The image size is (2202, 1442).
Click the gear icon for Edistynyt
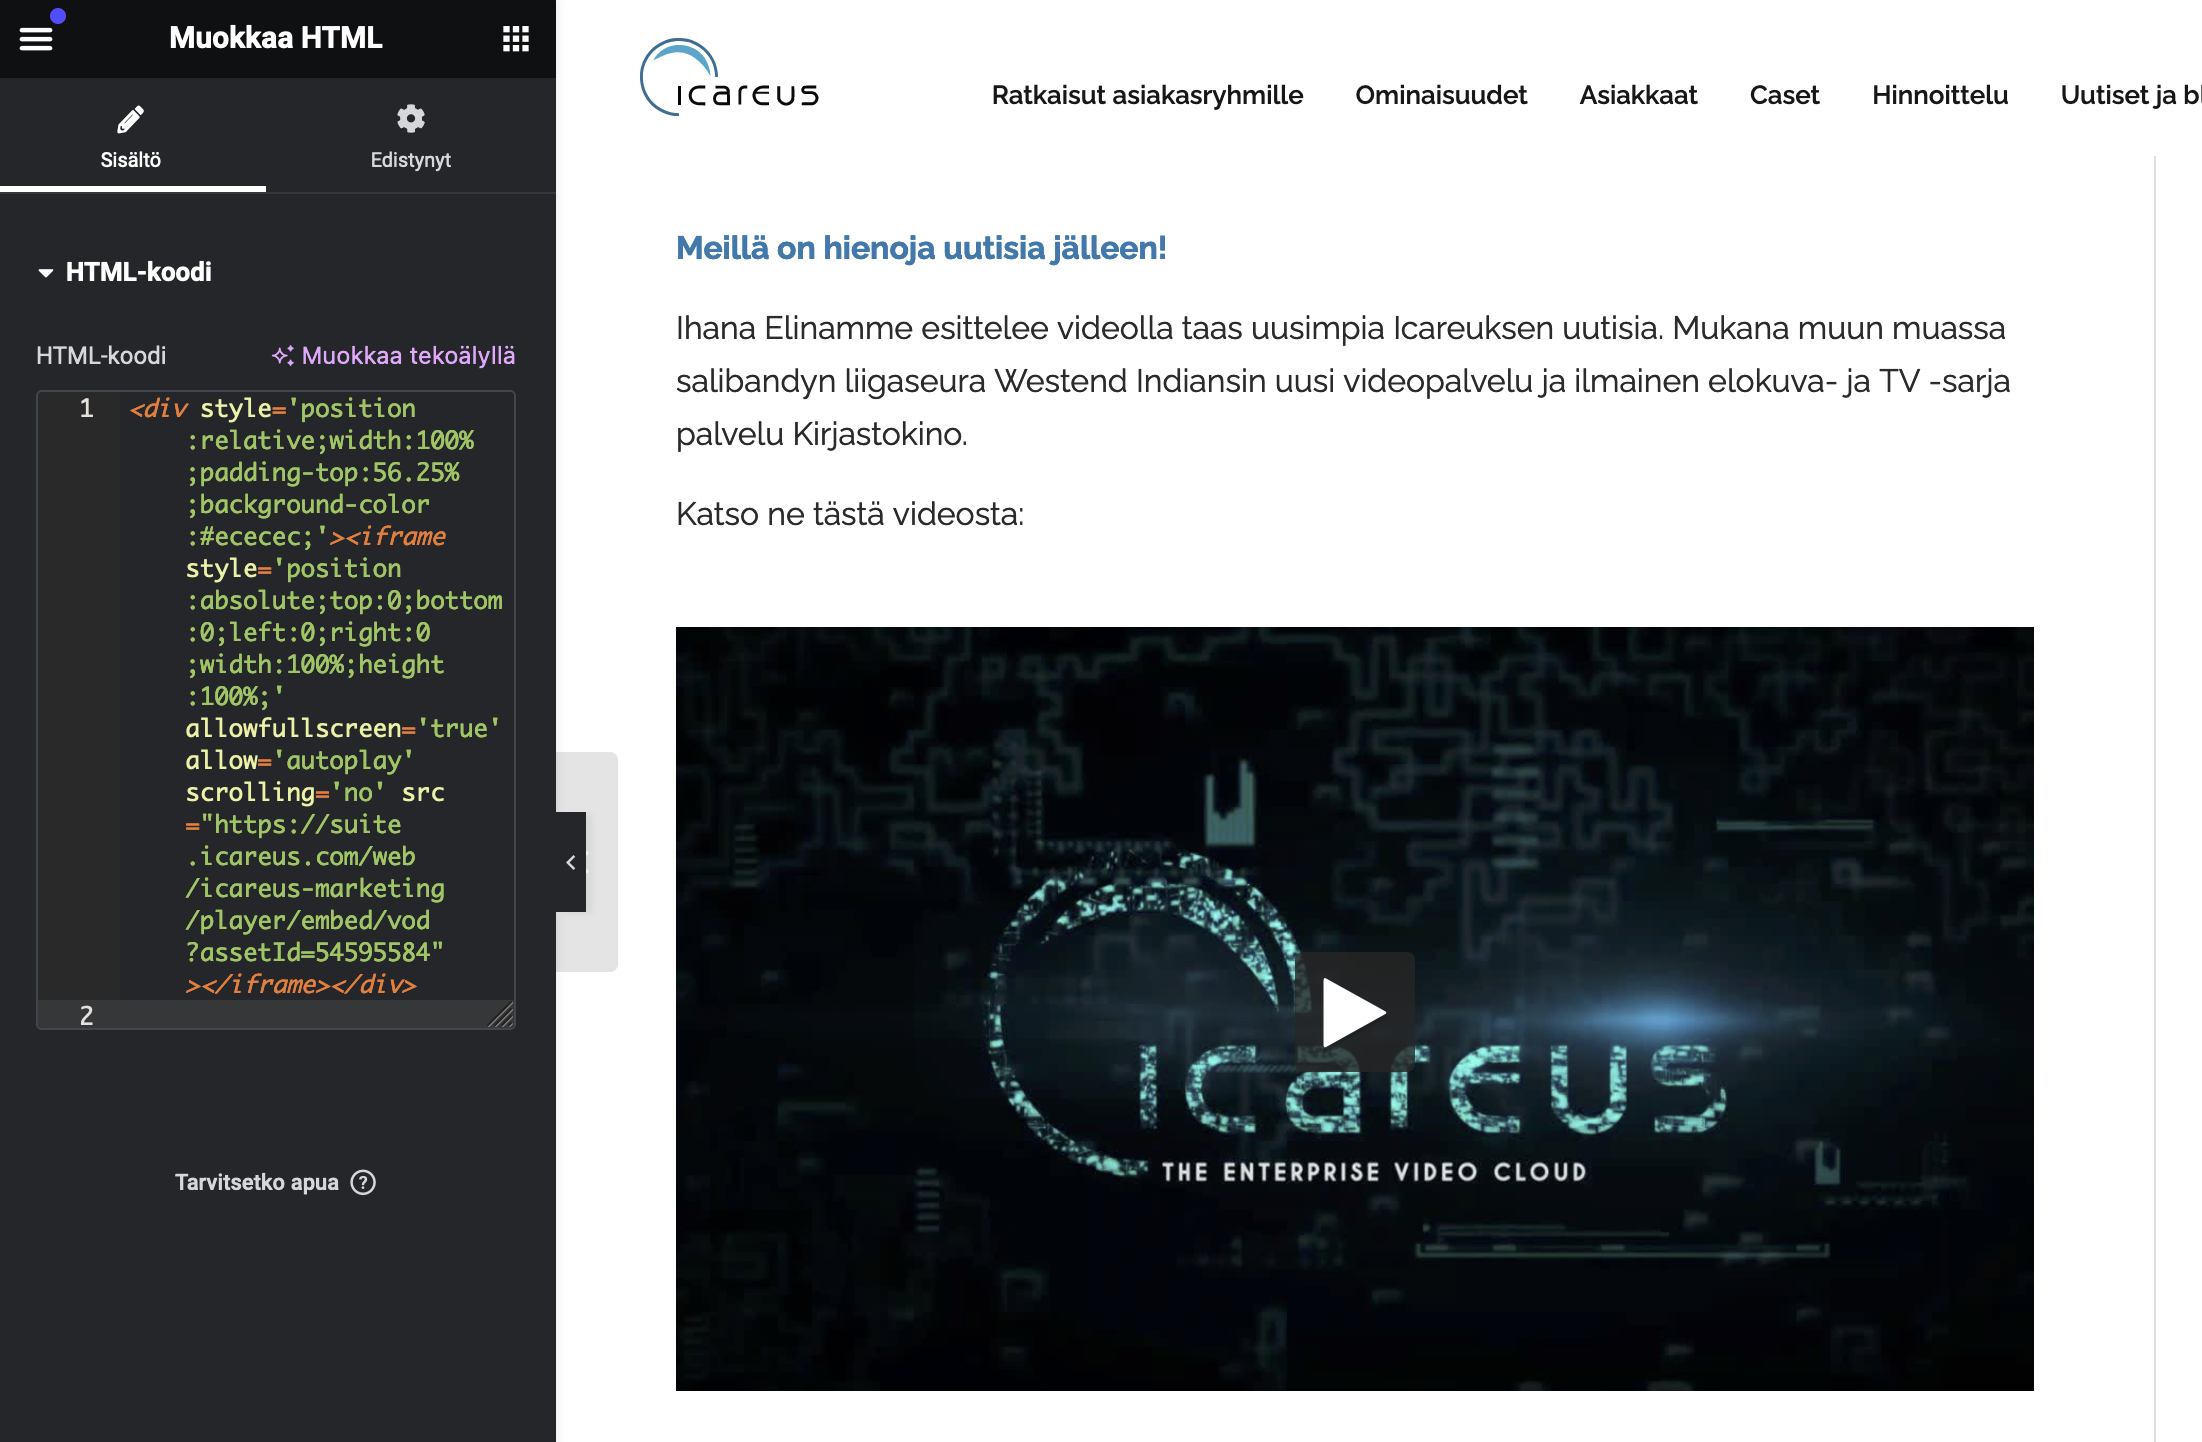pyautogui.click(x=410, y=119)
